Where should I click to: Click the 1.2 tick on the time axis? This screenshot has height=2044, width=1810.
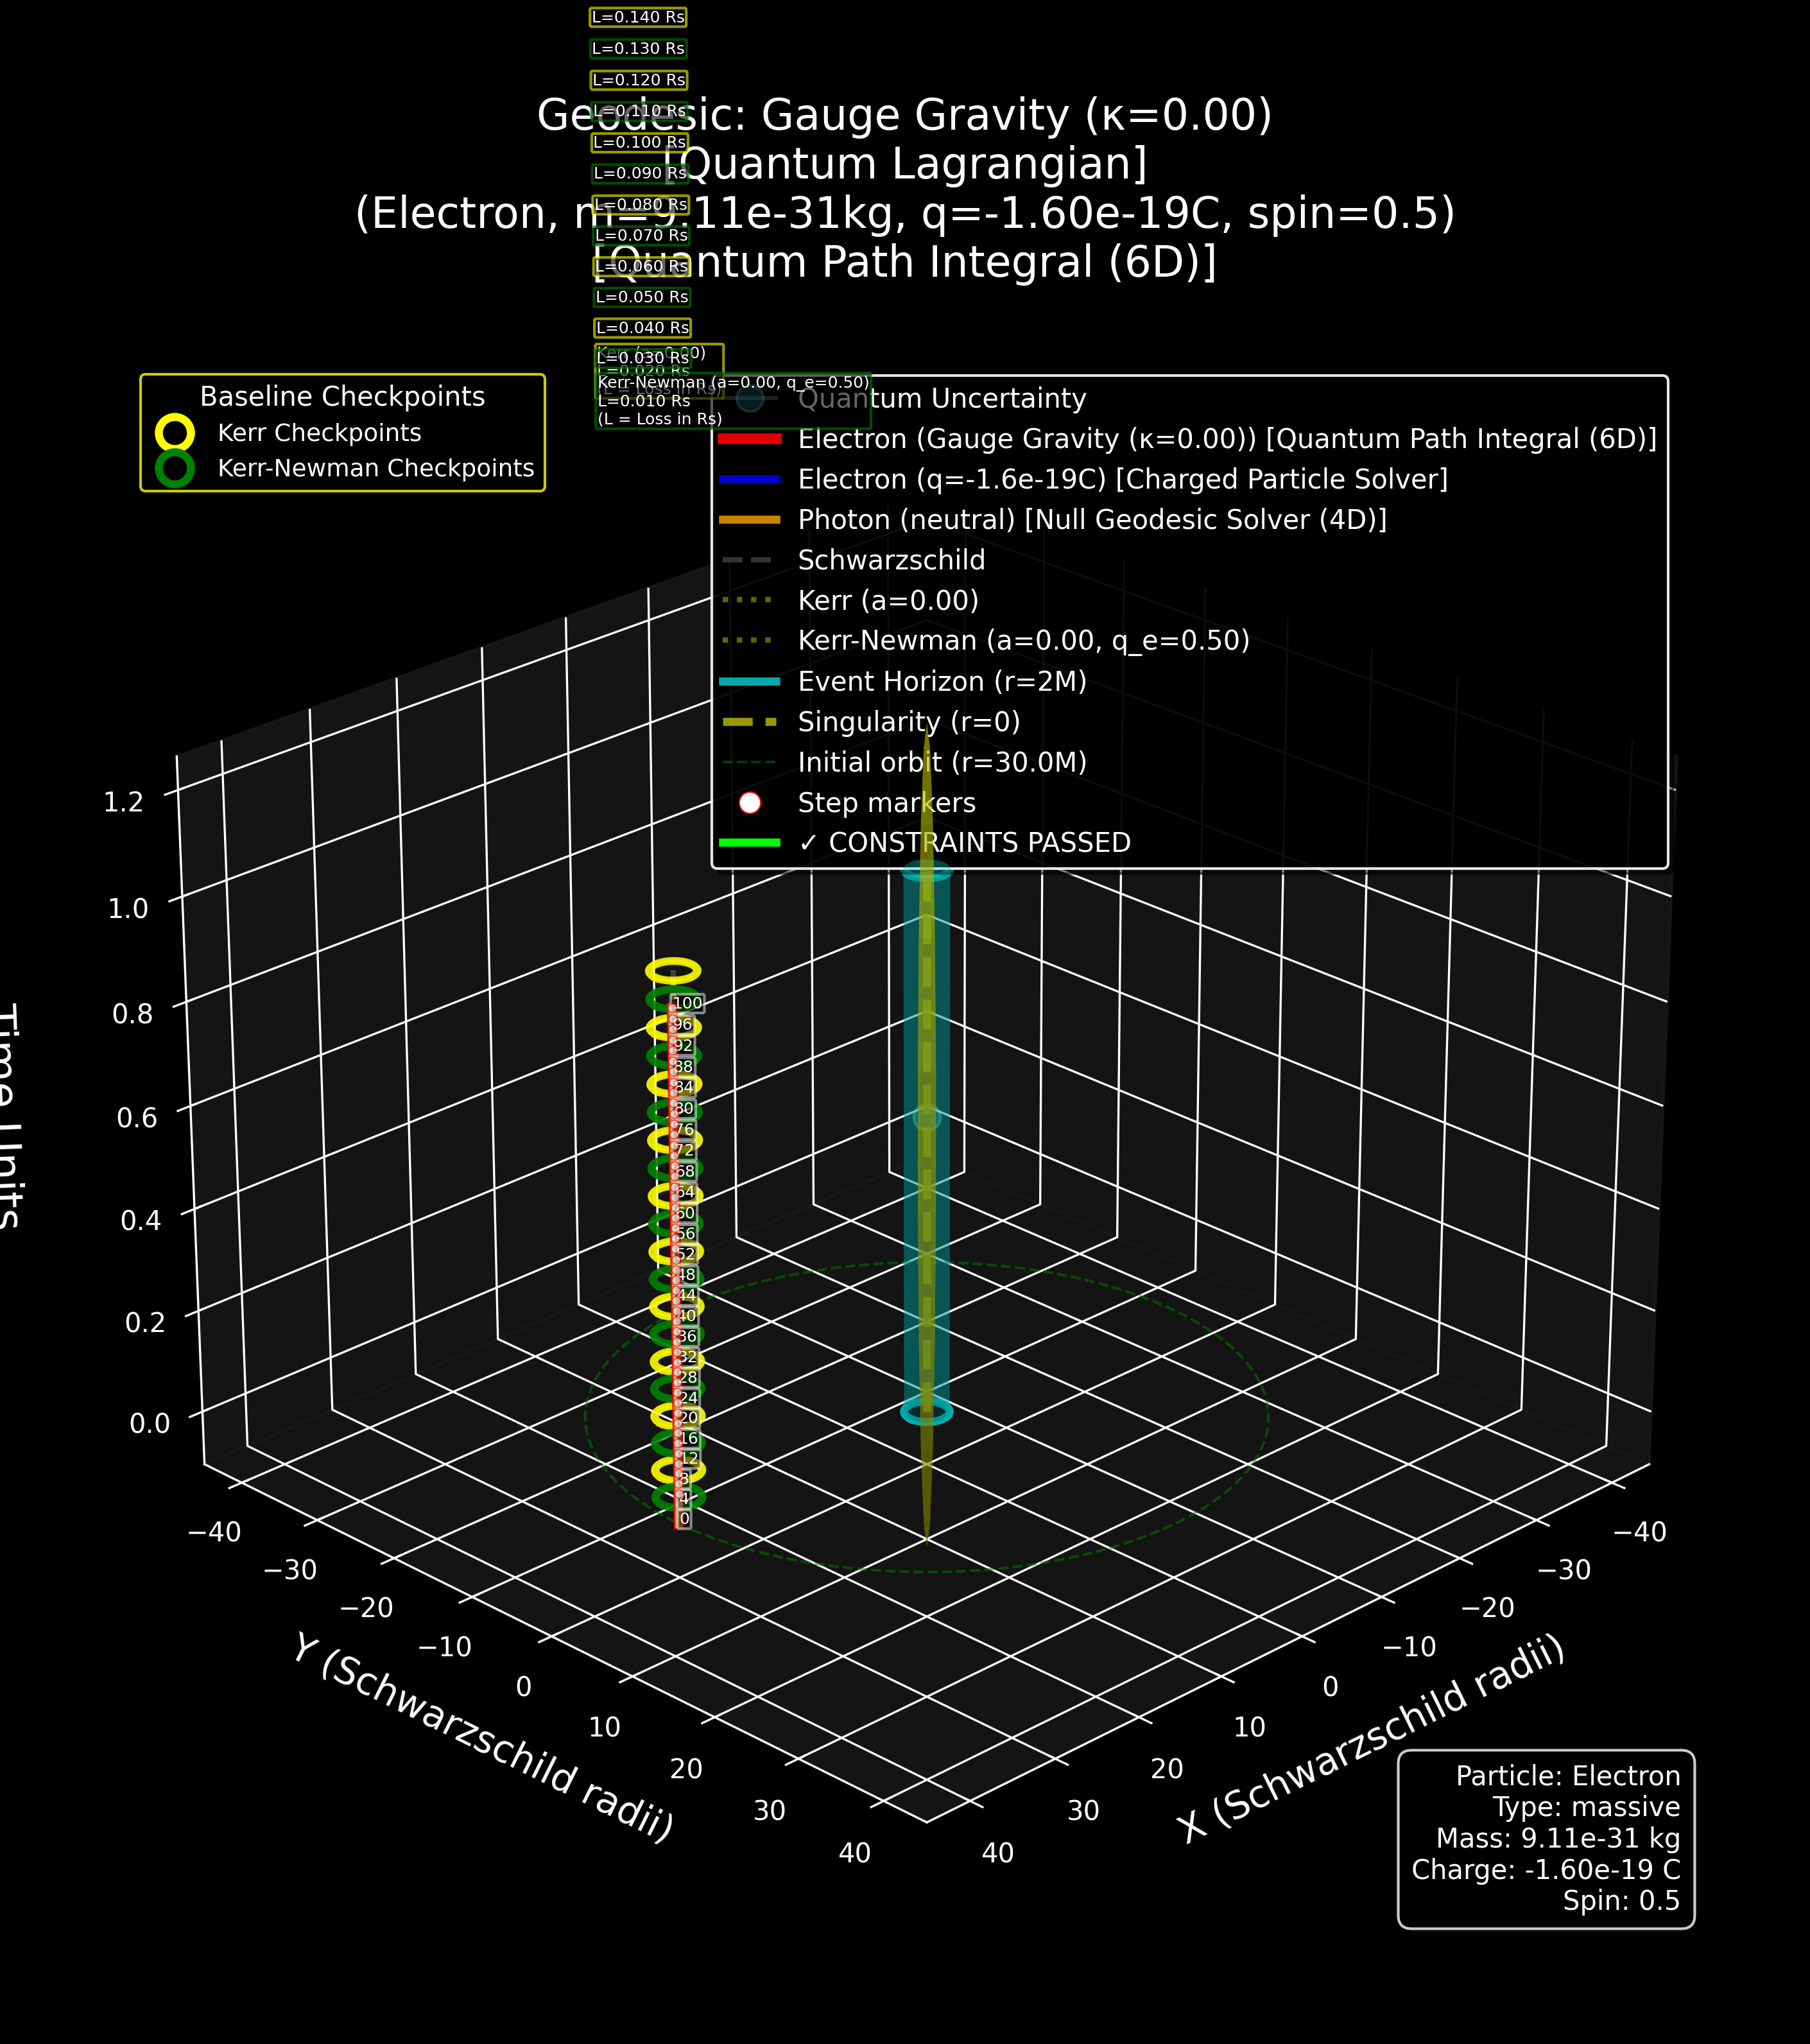pyautogui.click(x=125, y=801)
